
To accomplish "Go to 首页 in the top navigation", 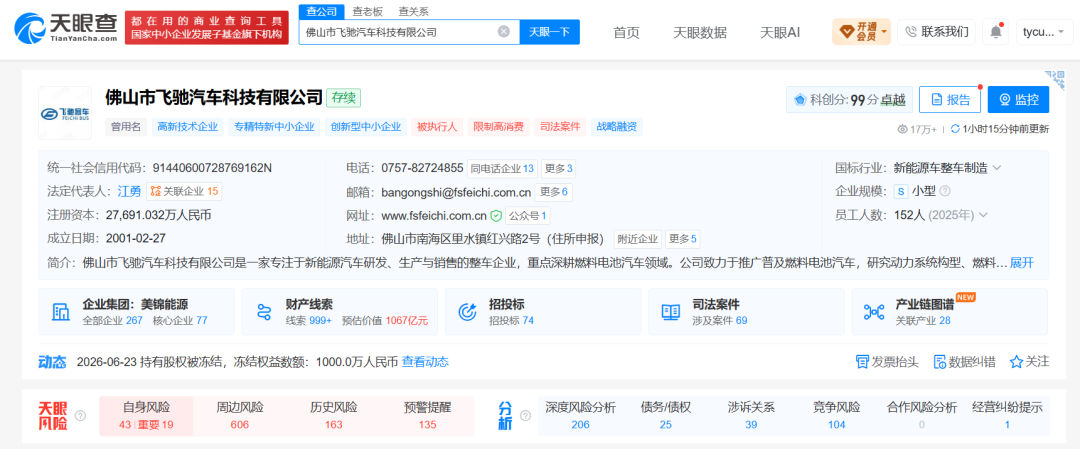I will [x=626, y=32].
